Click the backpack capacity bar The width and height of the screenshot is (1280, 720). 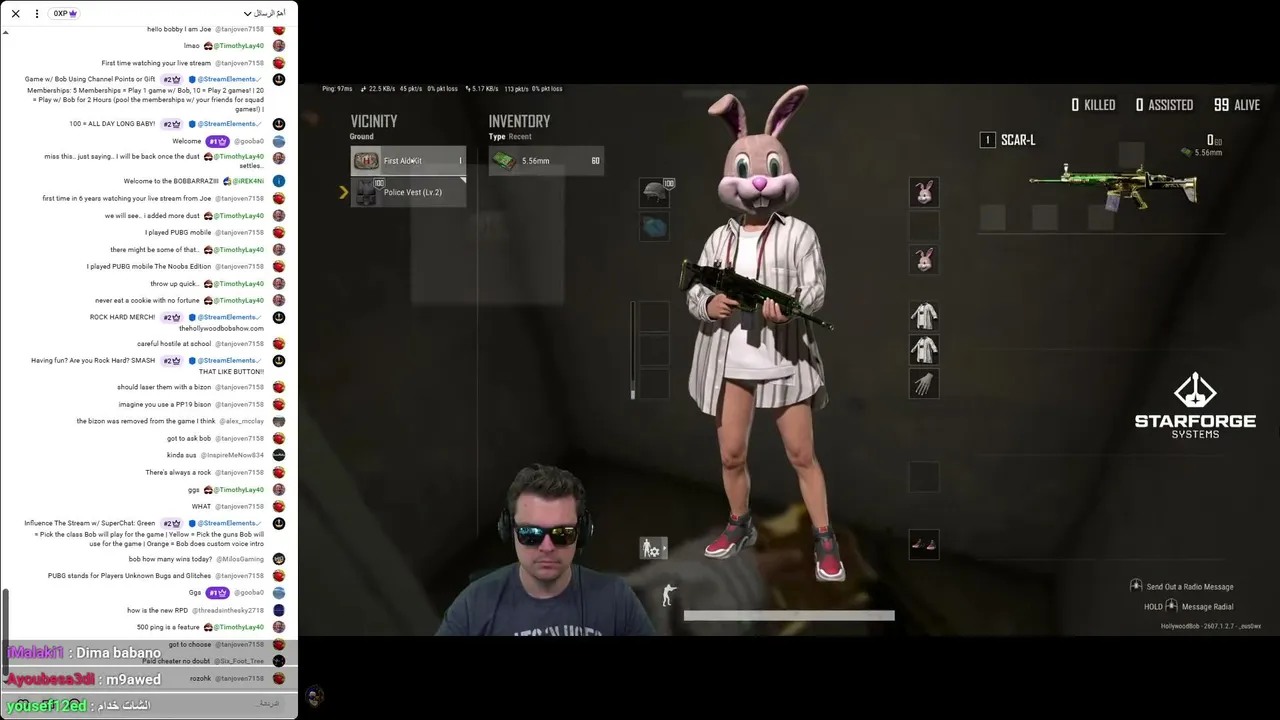coord(633,350)
